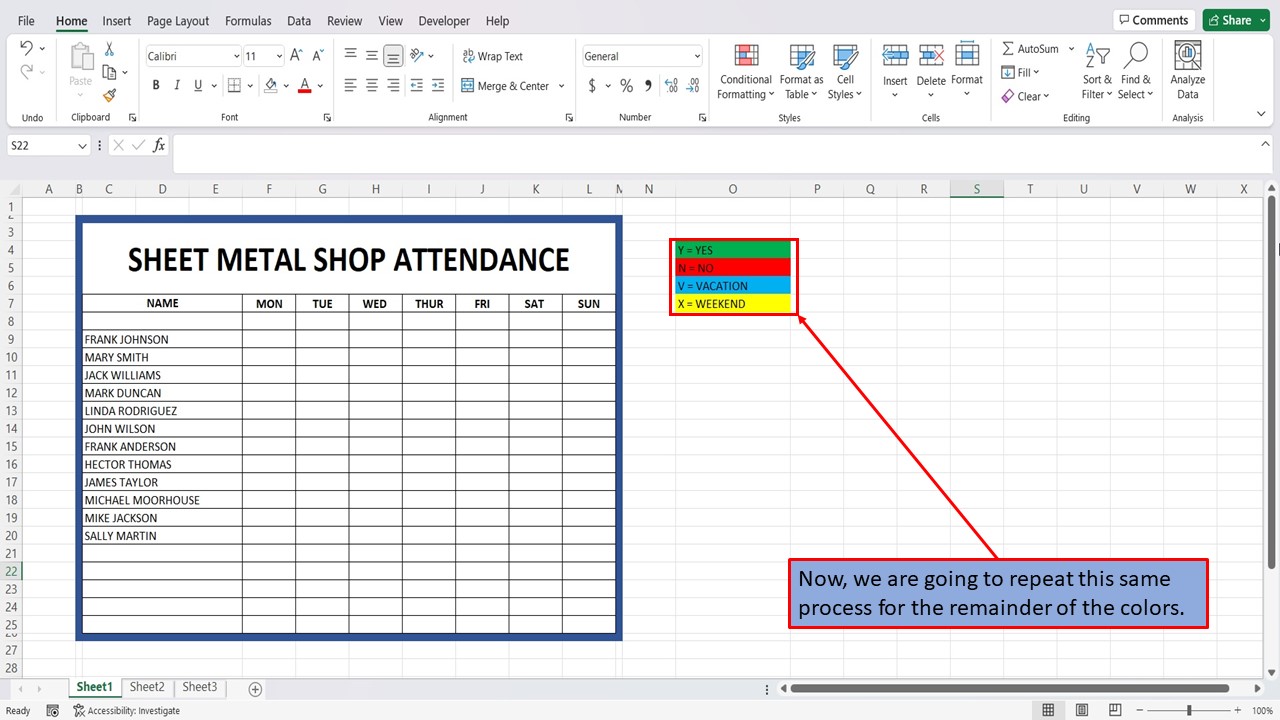The width and height of the screenshot is (1280, 720).
Task: Toggle Underline formatting
Action: (199, 86)
